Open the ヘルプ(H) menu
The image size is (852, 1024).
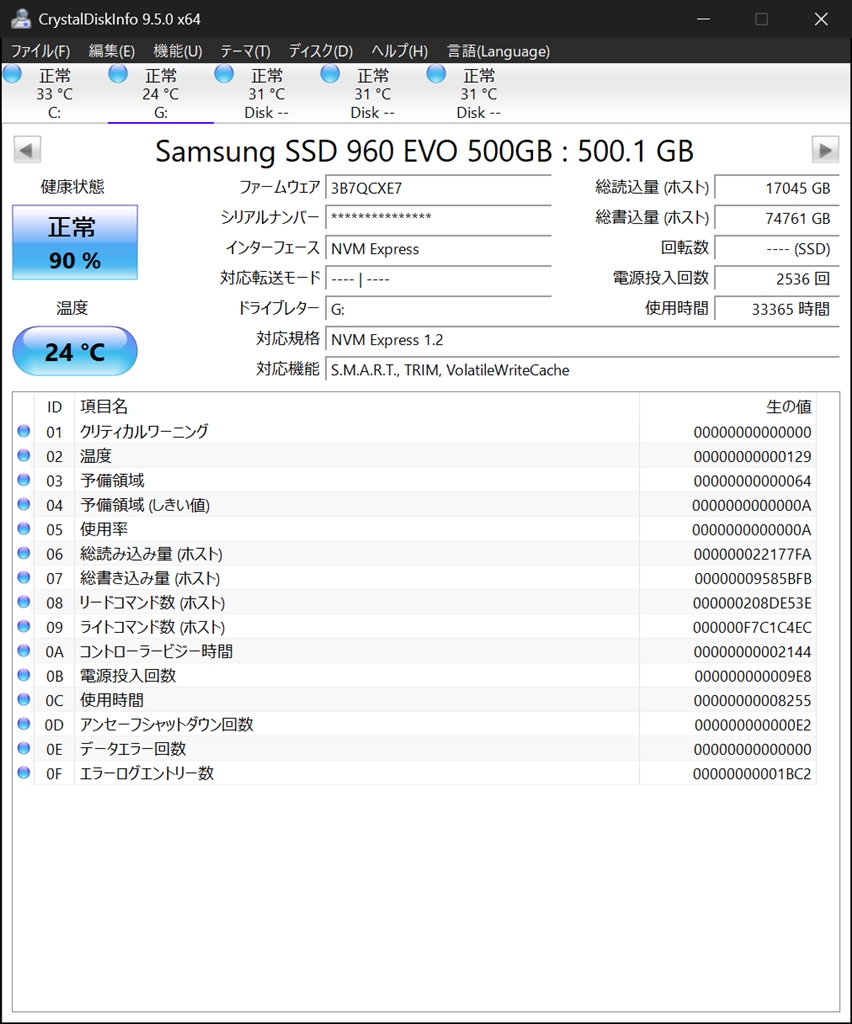(x=400, y=51)
